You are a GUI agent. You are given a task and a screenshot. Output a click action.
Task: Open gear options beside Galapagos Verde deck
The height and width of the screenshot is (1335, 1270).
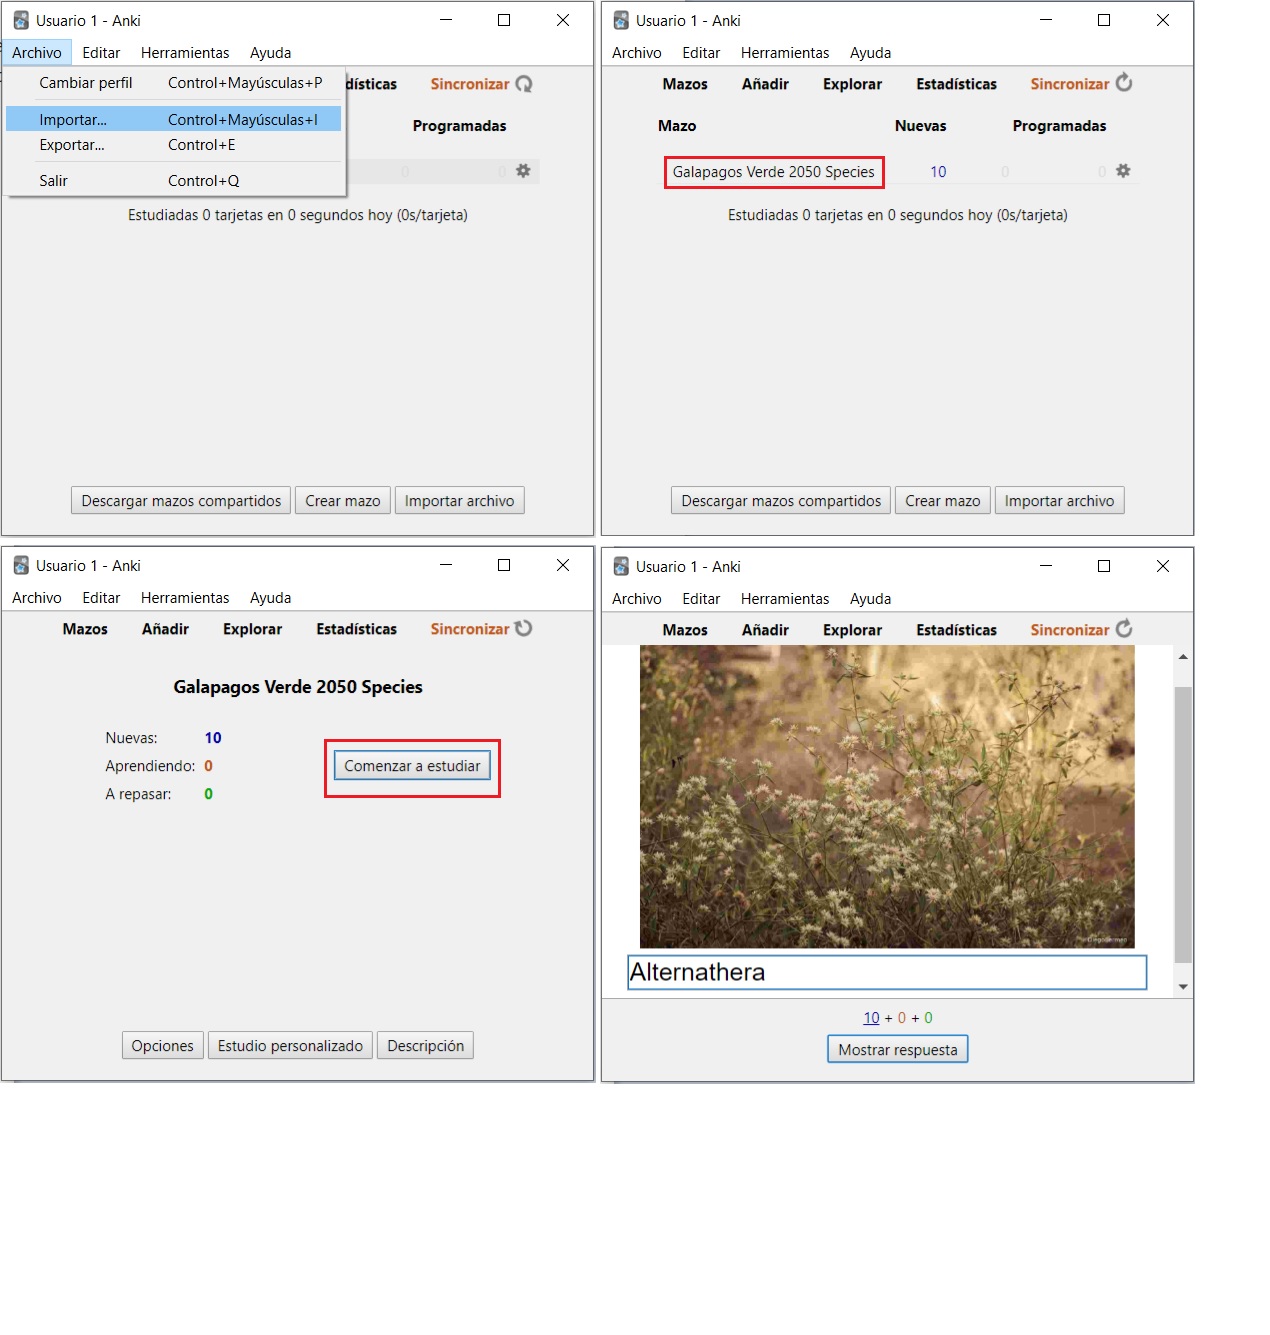tap(1123, 171)
